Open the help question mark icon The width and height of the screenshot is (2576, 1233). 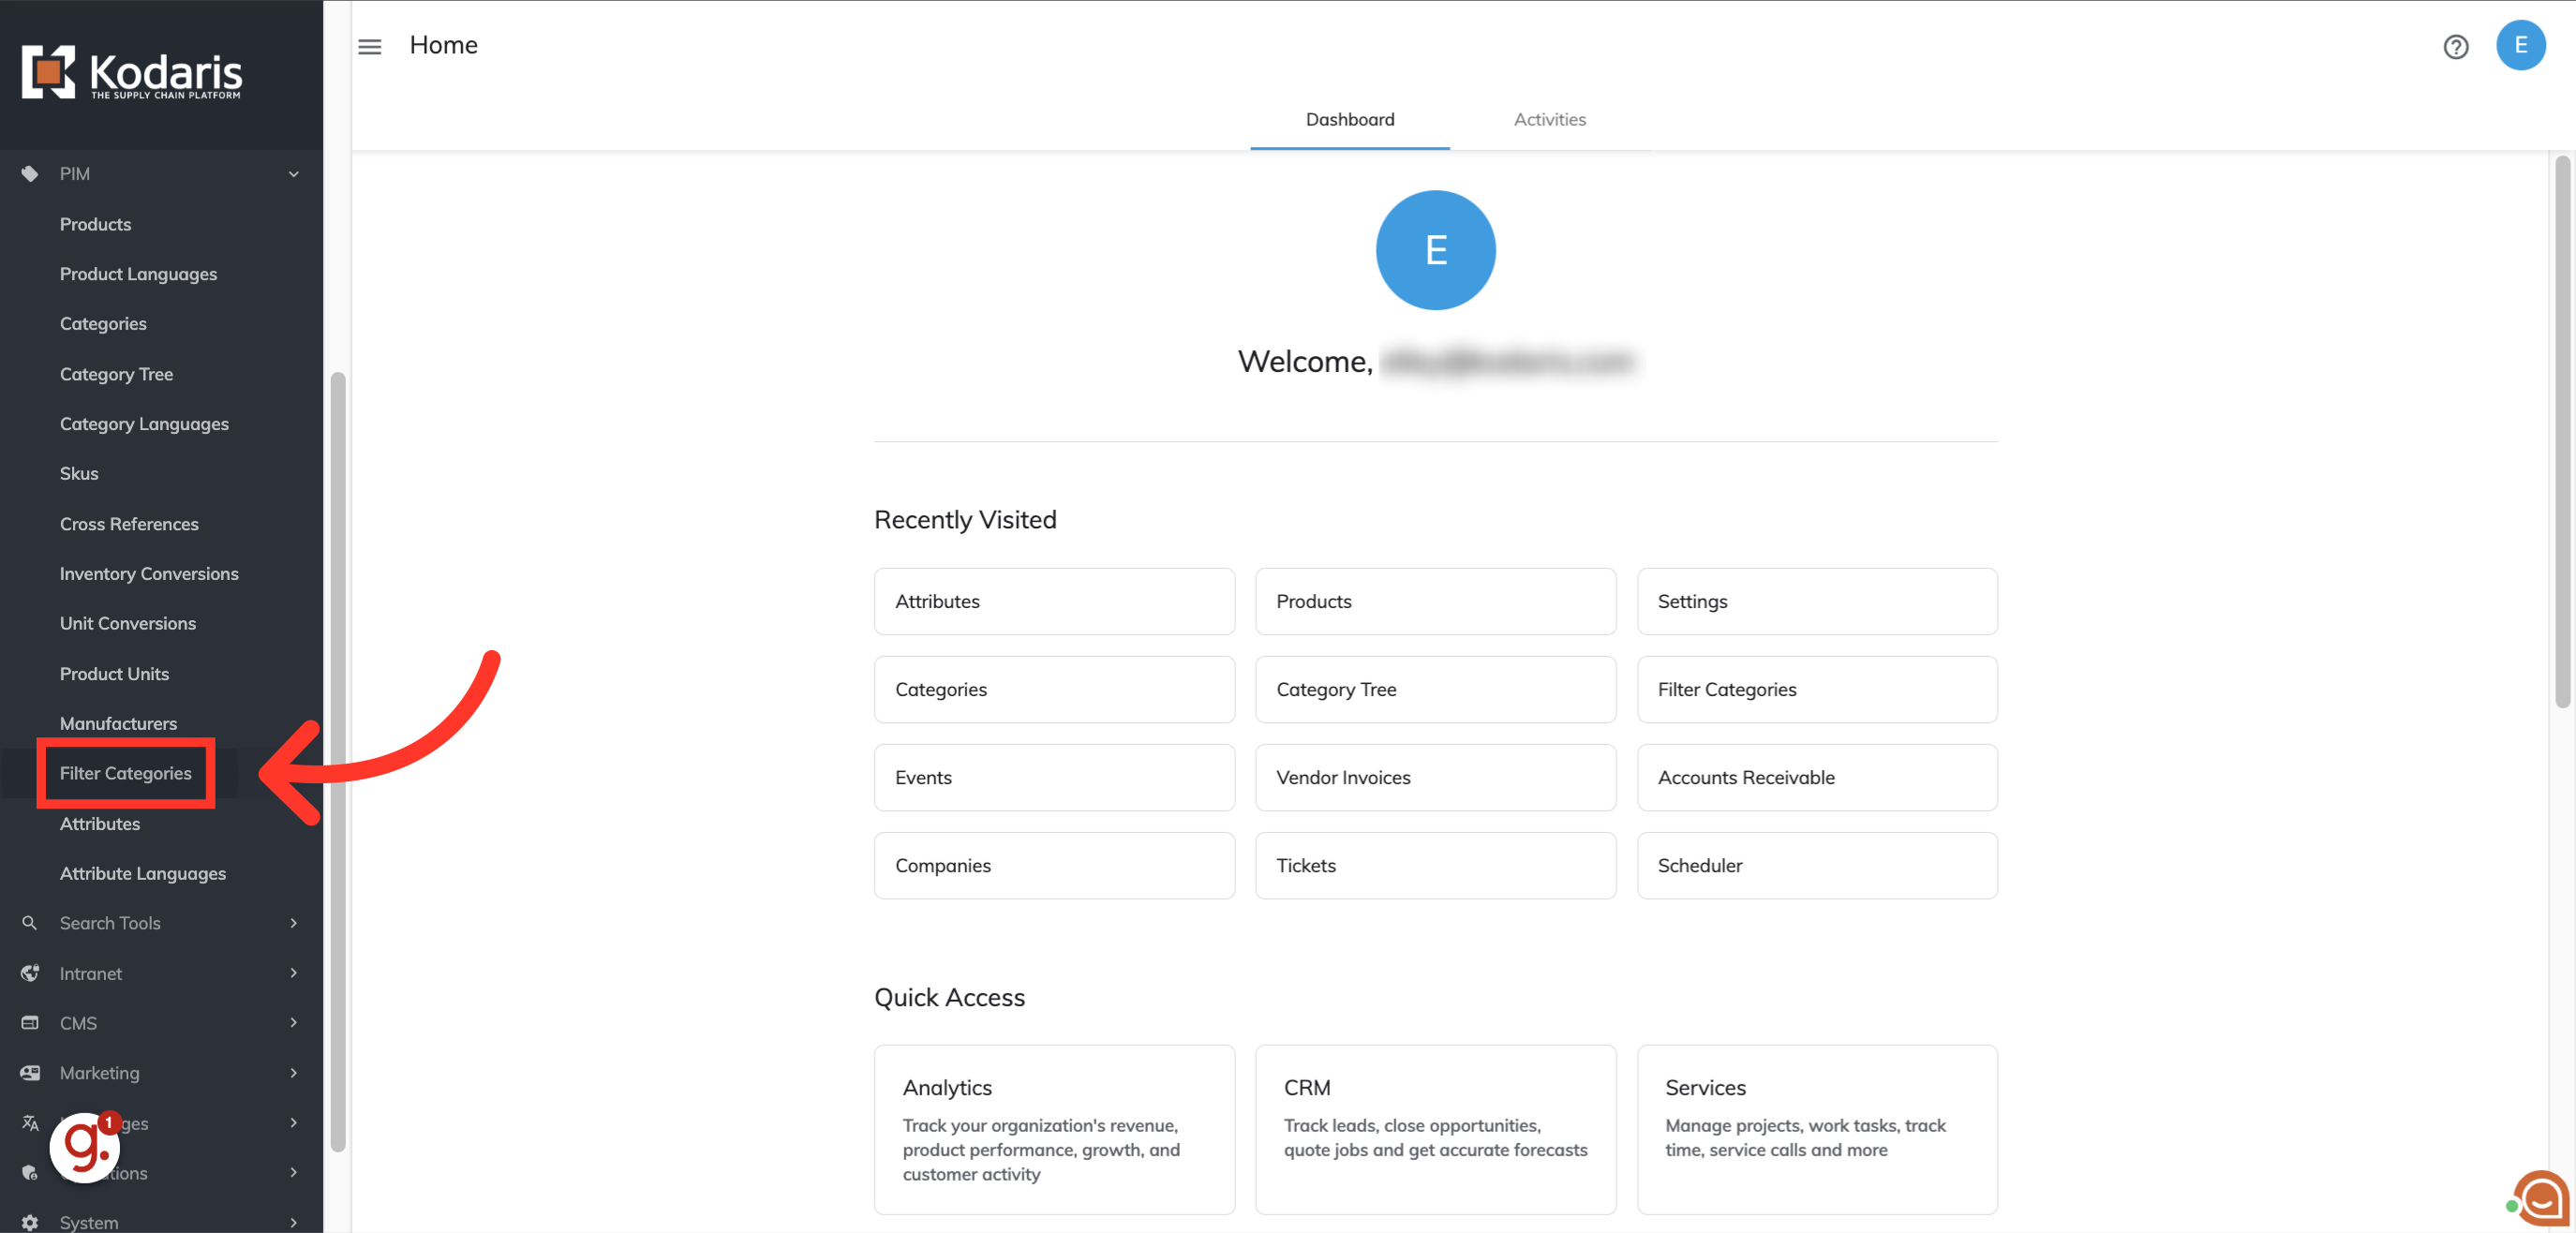pyautogui.click(x=2455, y=47)
